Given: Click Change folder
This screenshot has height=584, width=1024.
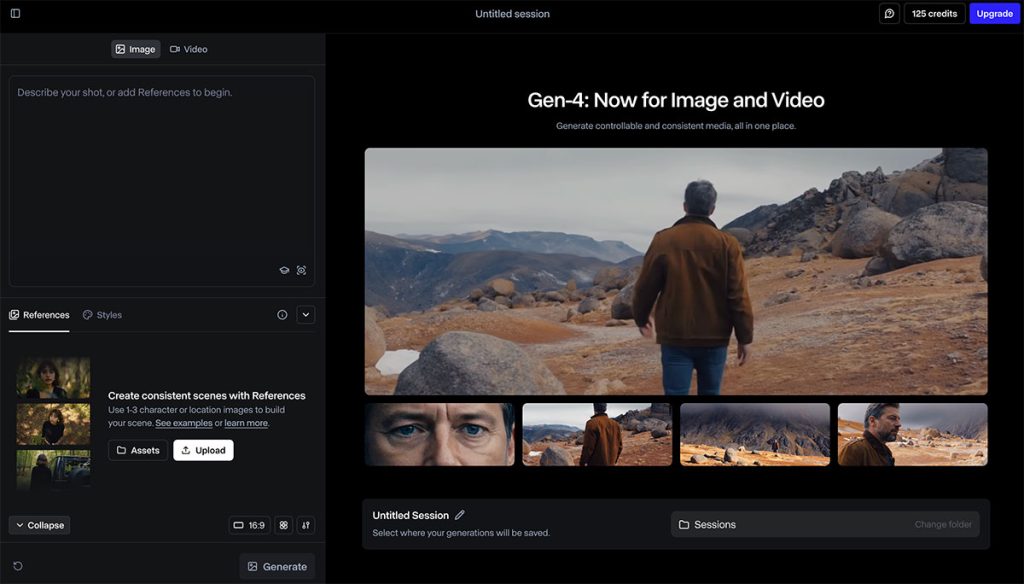Looking at the screenshot, I should click(x=943, y=525).
